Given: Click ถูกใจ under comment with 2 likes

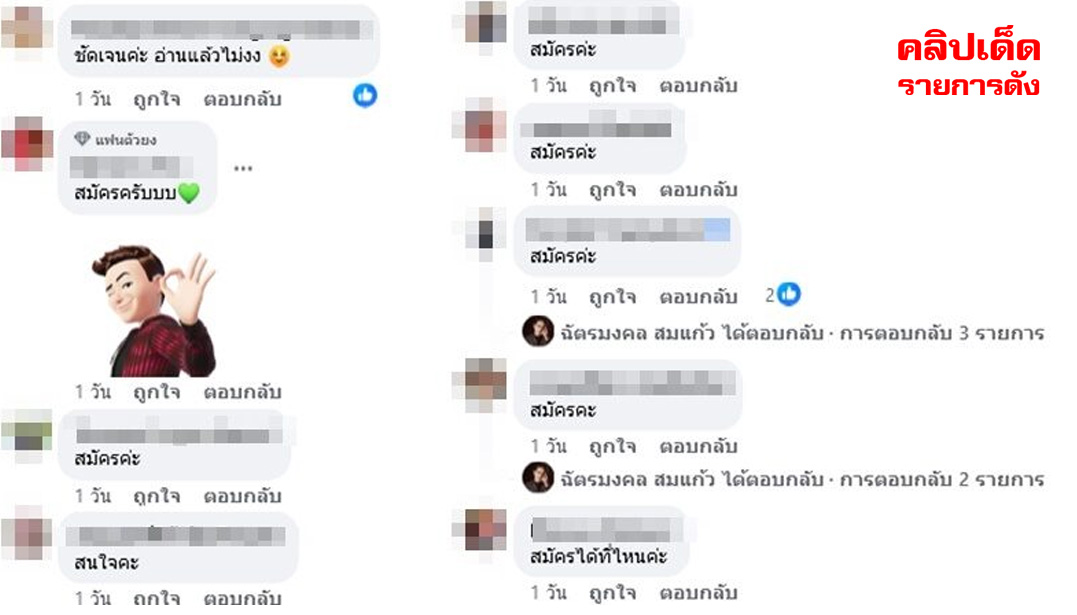Looking at the screenshot, I should (613, 297).
